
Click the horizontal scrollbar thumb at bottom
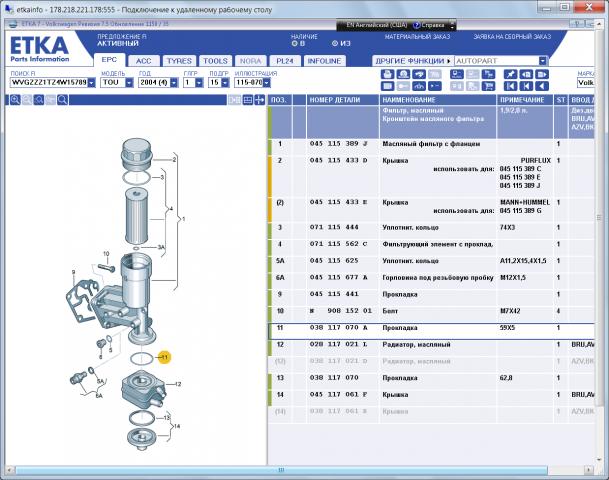click(281, 470)
